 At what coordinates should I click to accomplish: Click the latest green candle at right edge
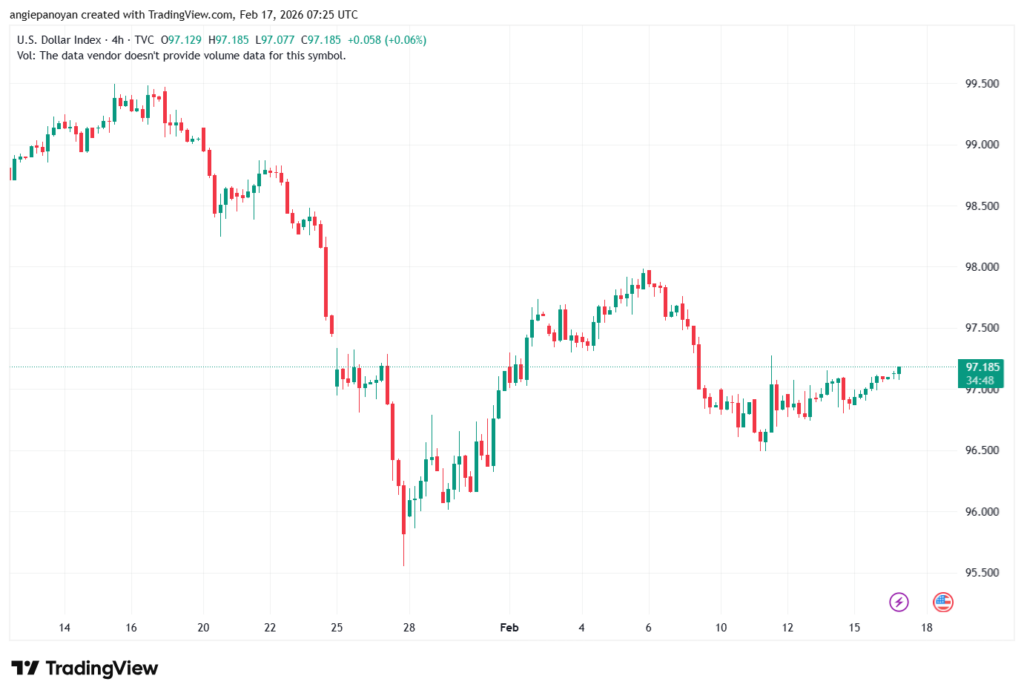(x=899, y=371)
